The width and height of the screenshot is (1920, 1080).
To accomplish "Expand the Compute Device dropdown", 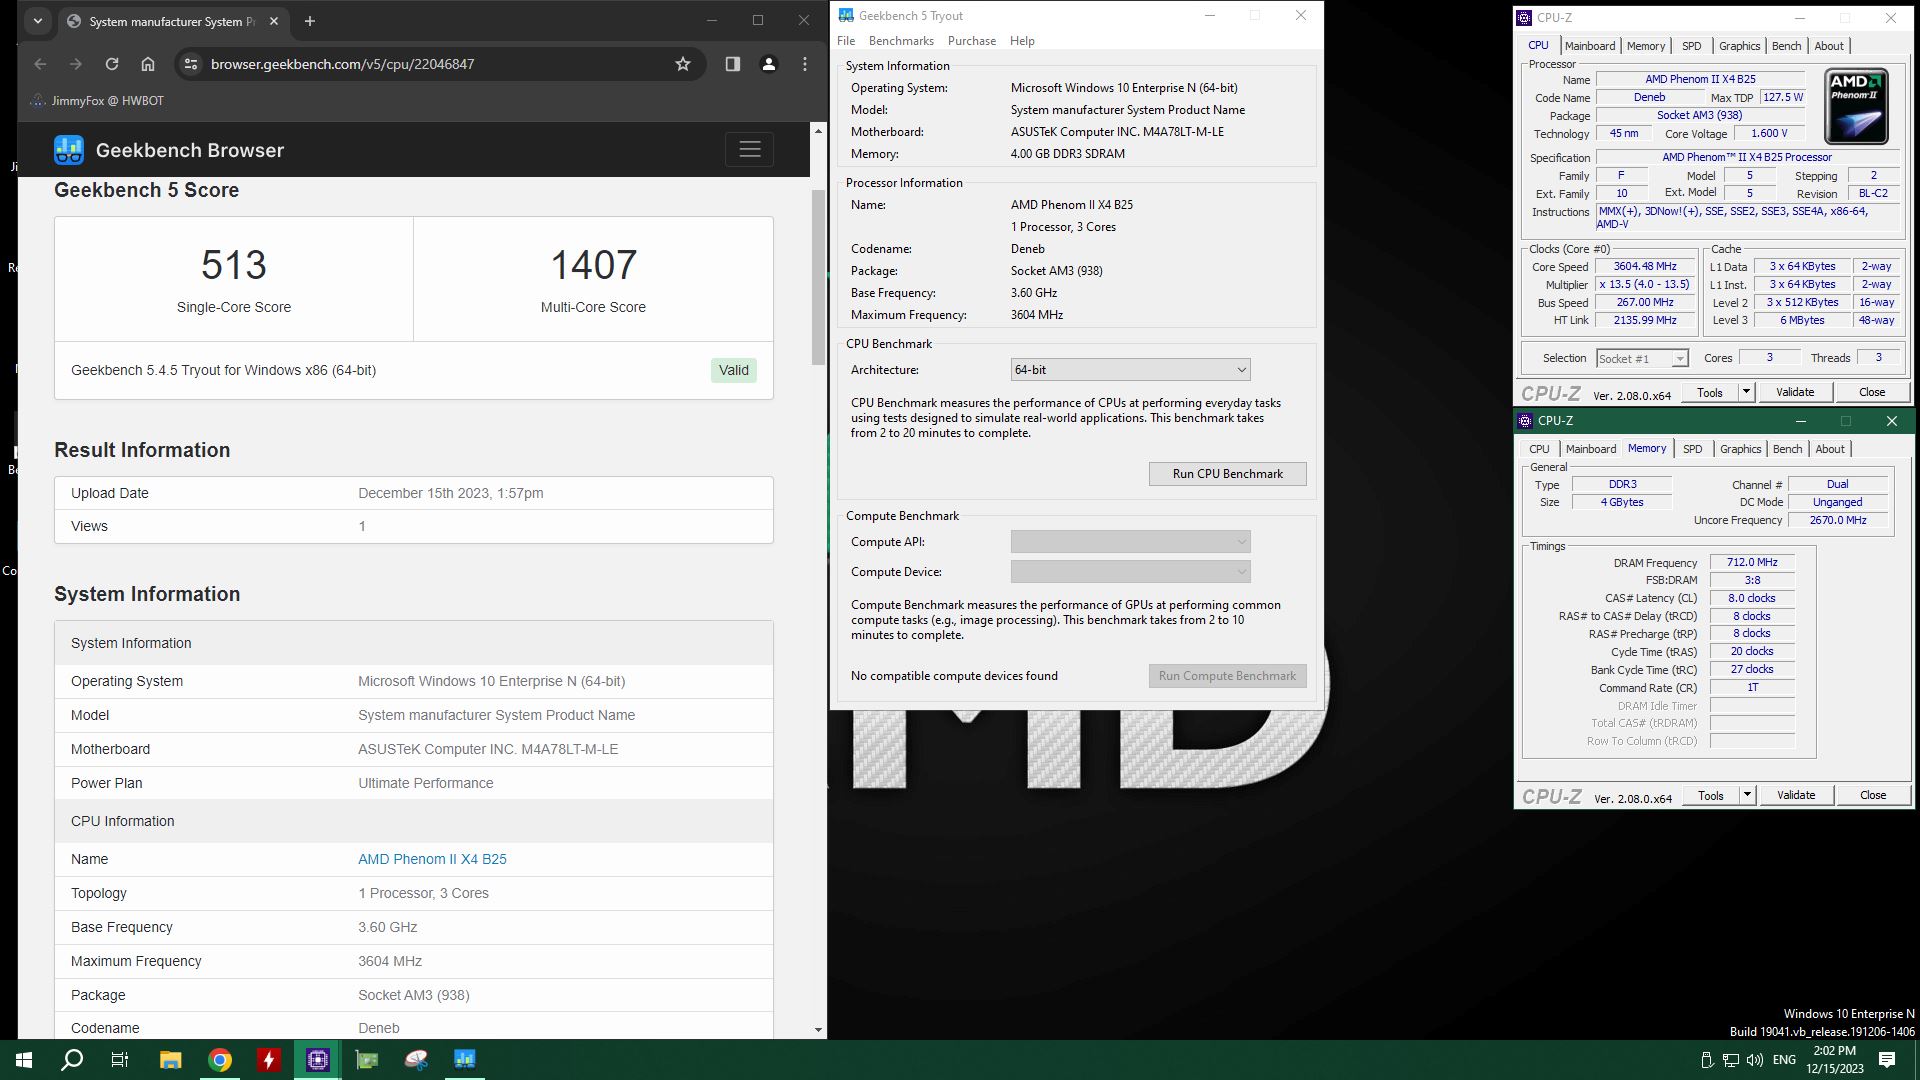I will [1130, 572].
